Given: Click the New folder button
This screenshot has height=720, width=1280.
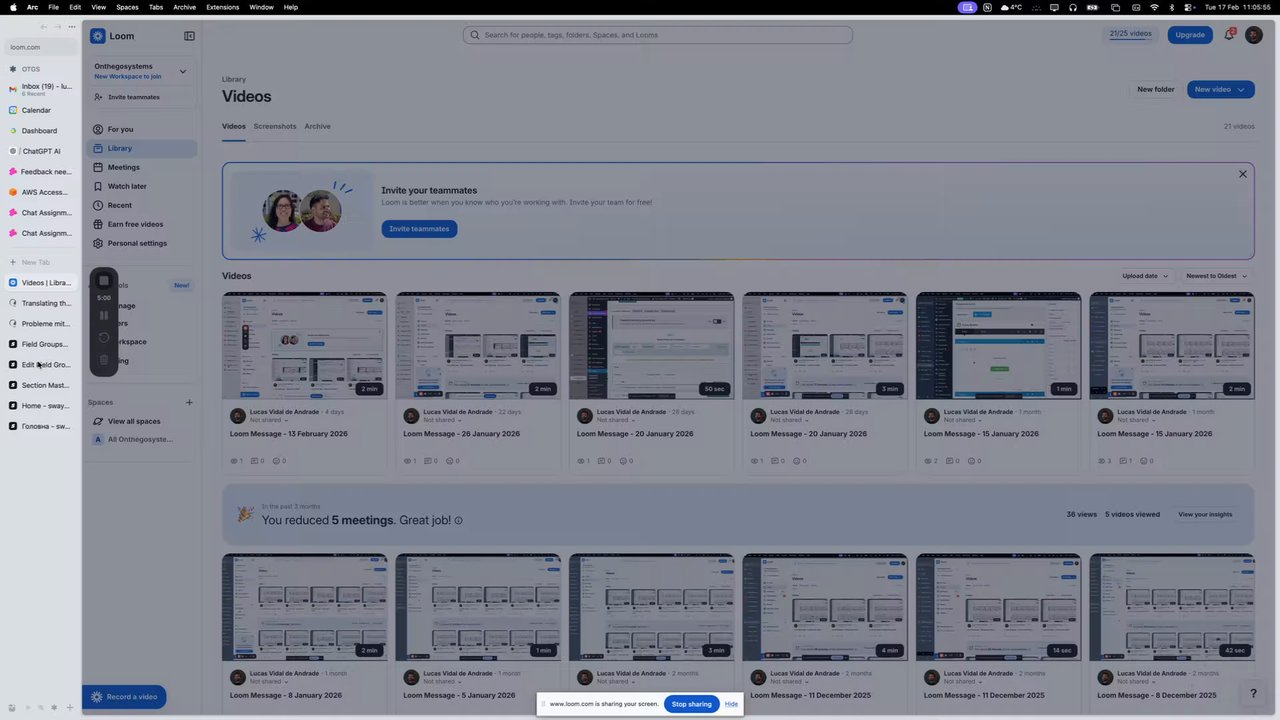Looking at the screenshot, I should [1156, 89].
